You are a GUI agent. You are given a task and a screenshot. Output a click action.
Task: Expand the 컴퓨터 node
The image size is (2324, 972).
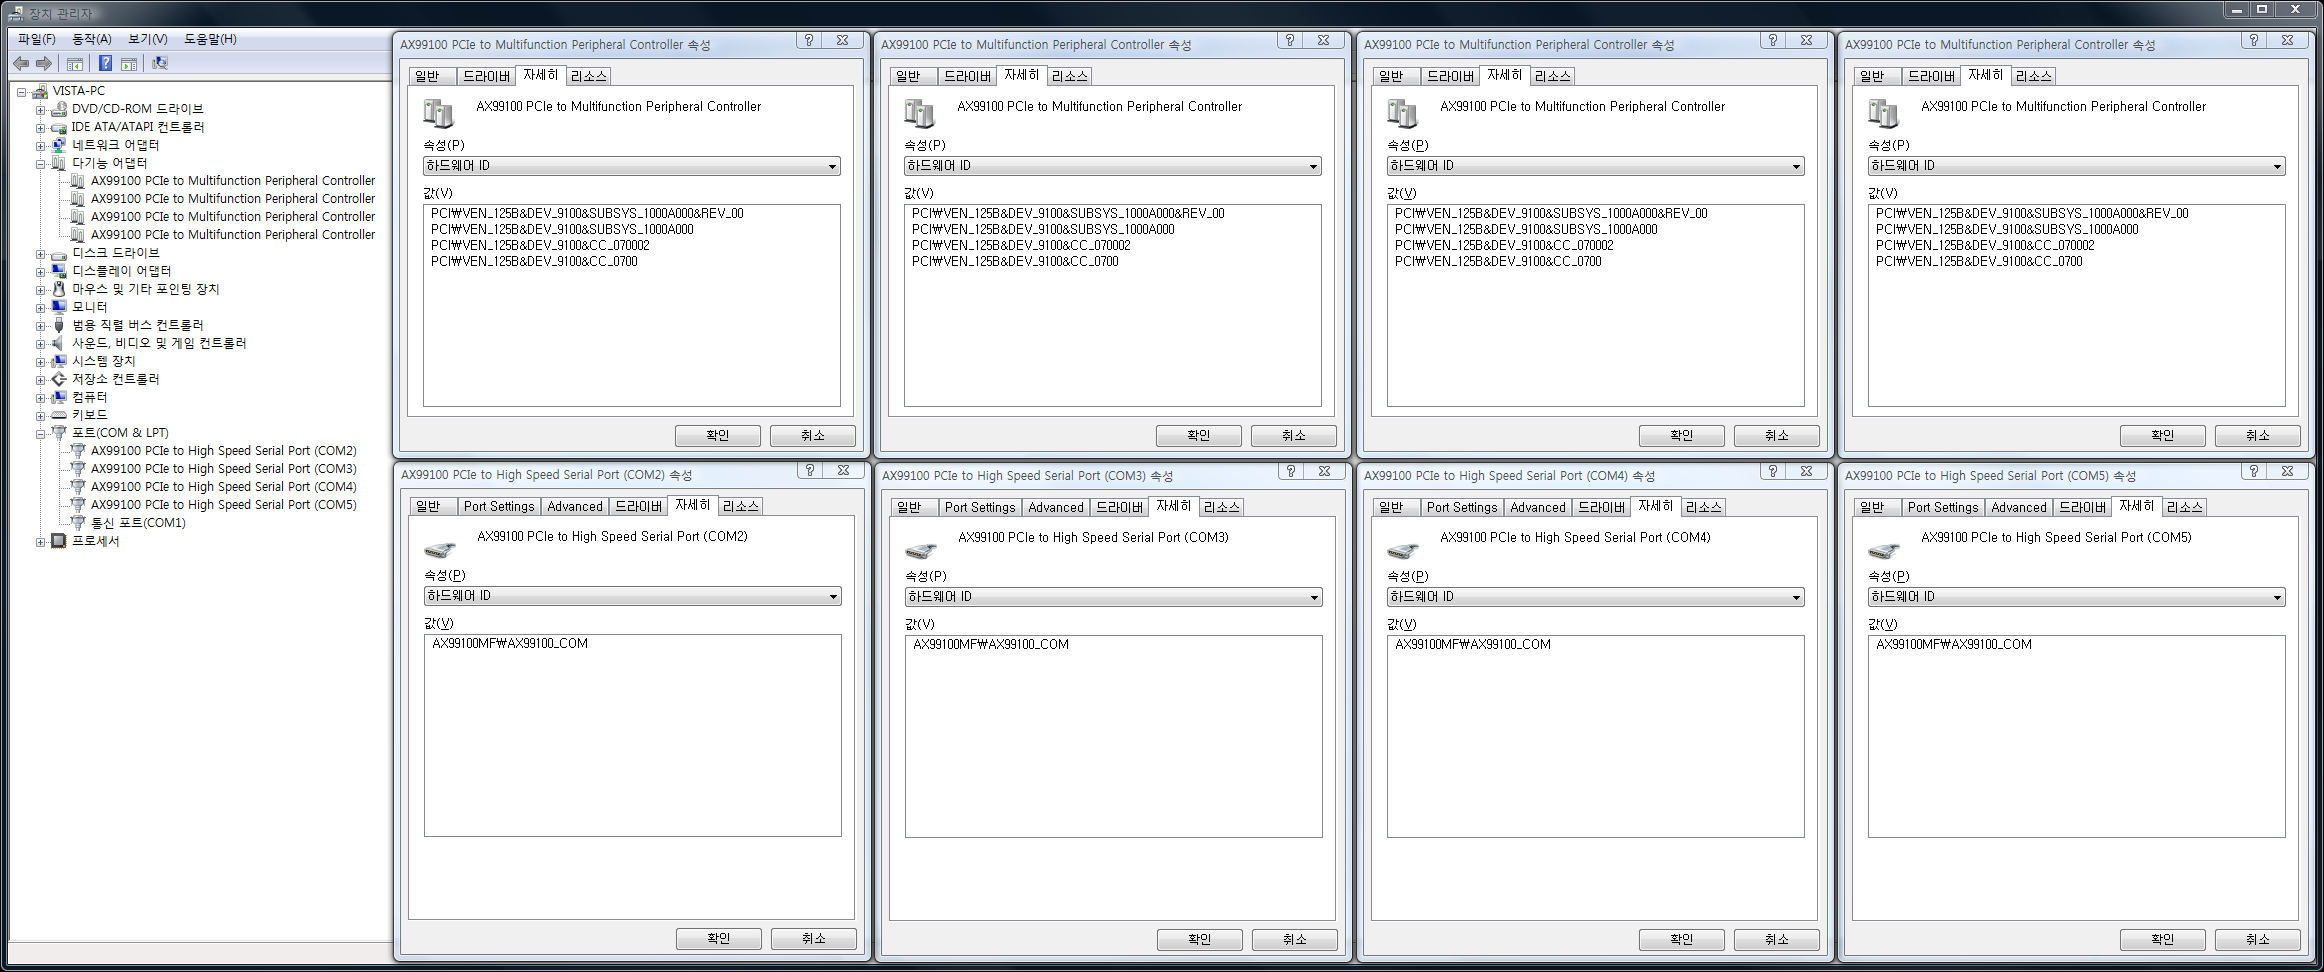(x=40, y=397)
